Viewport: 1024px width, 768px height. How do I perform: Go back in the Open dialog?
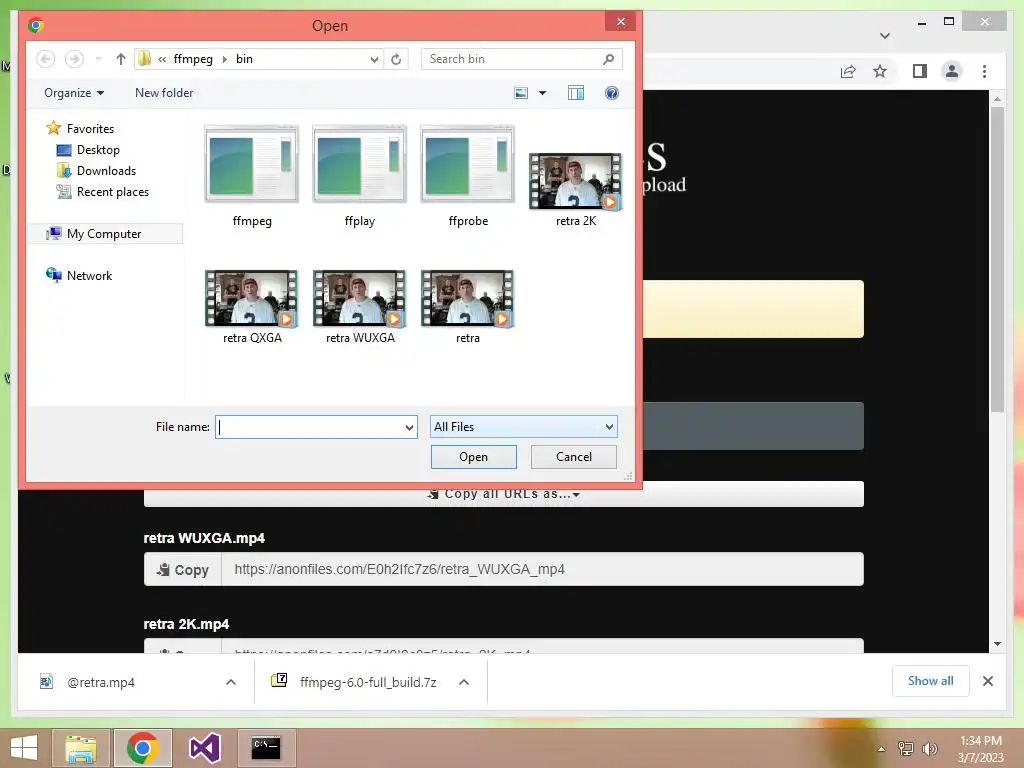[45, 59]
